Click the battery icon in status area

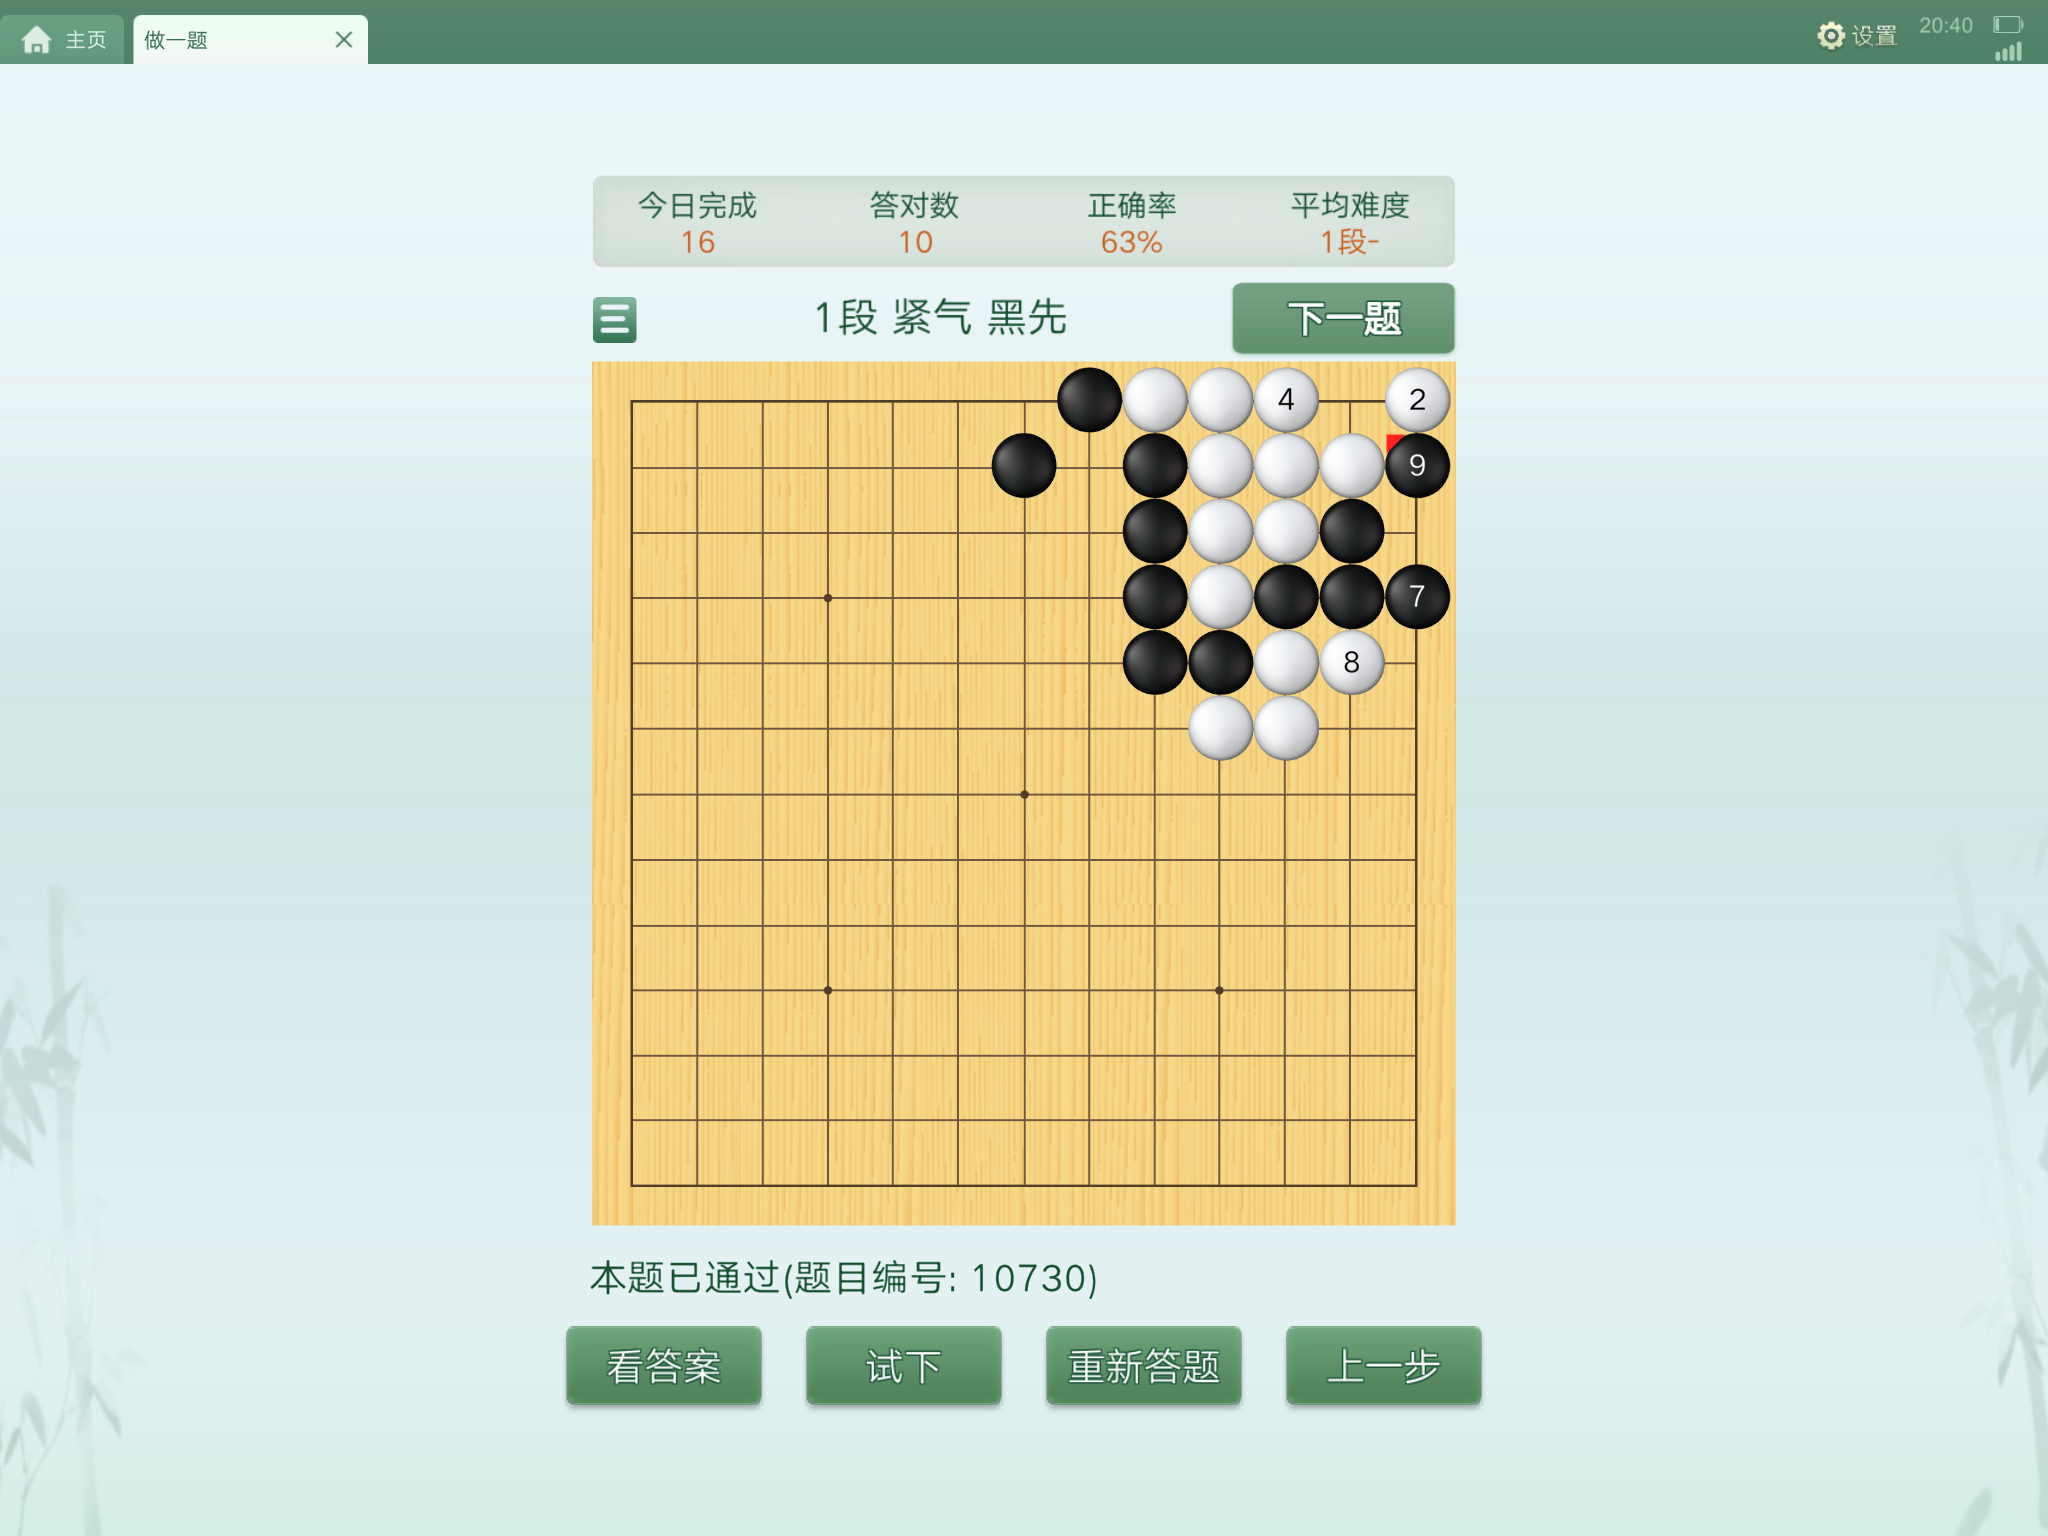pos(2007,24)
